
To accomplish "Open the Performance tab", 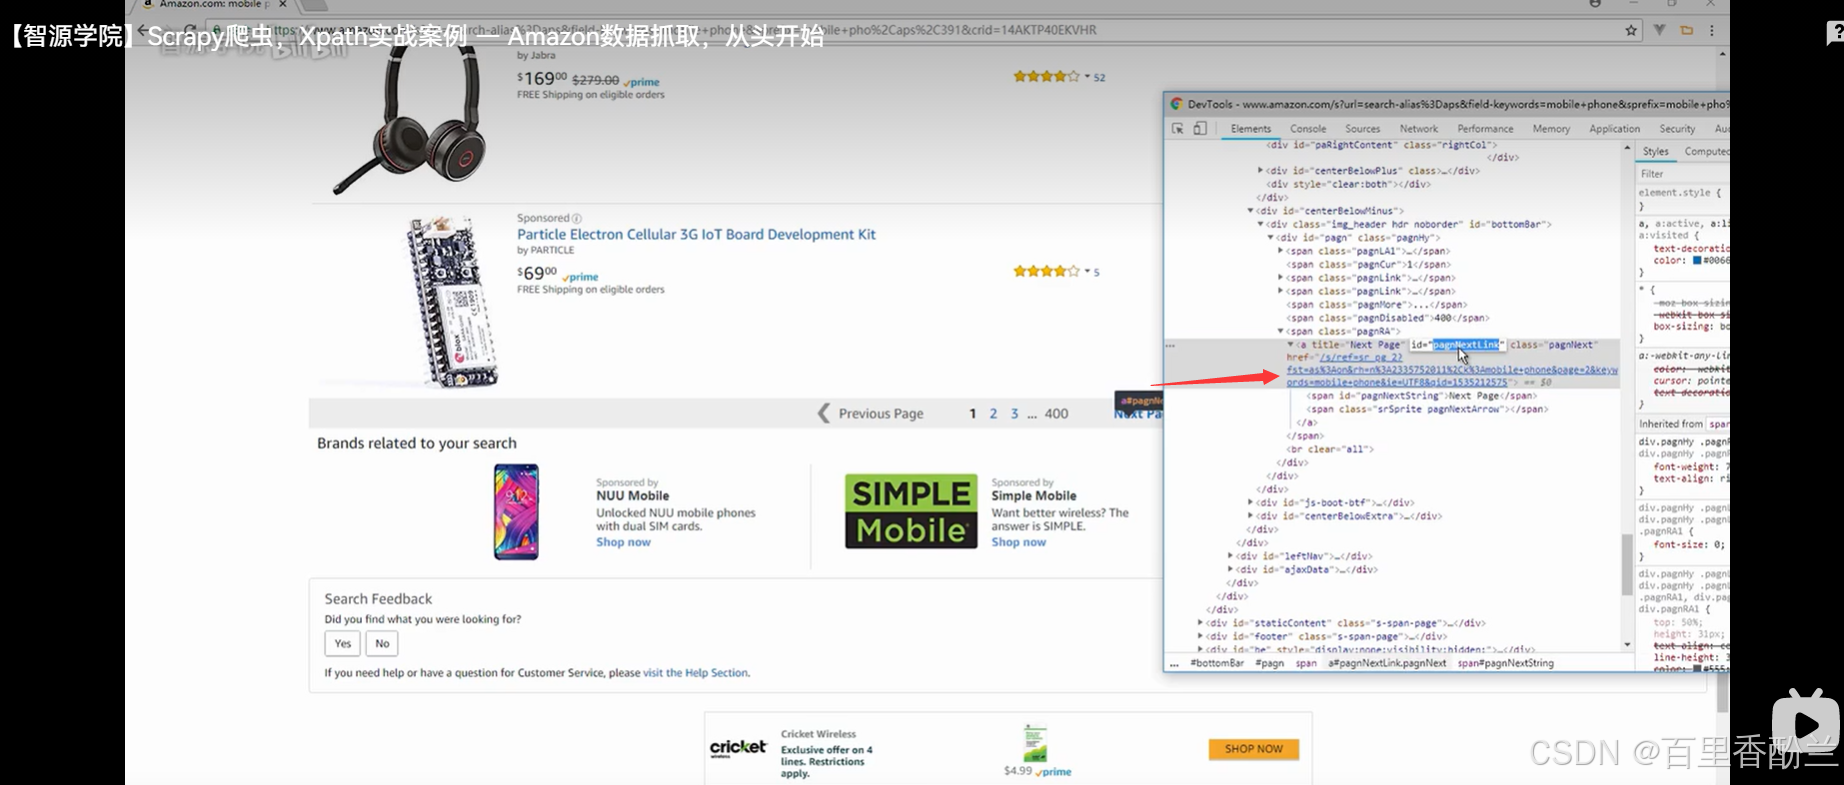I will [1485, 129].
